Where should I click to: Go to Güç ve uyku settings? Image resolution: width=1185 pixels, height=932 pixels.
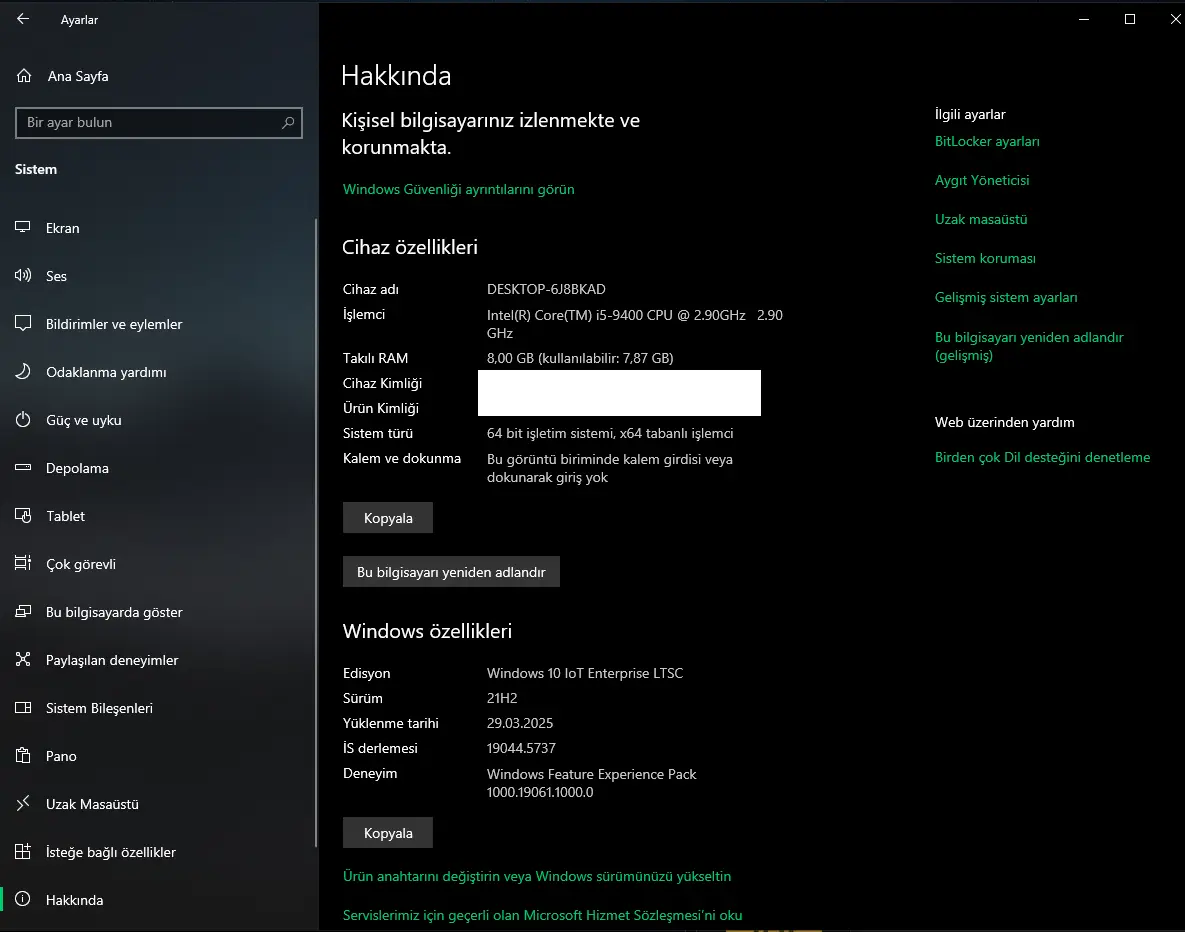[x=159, y=420]
